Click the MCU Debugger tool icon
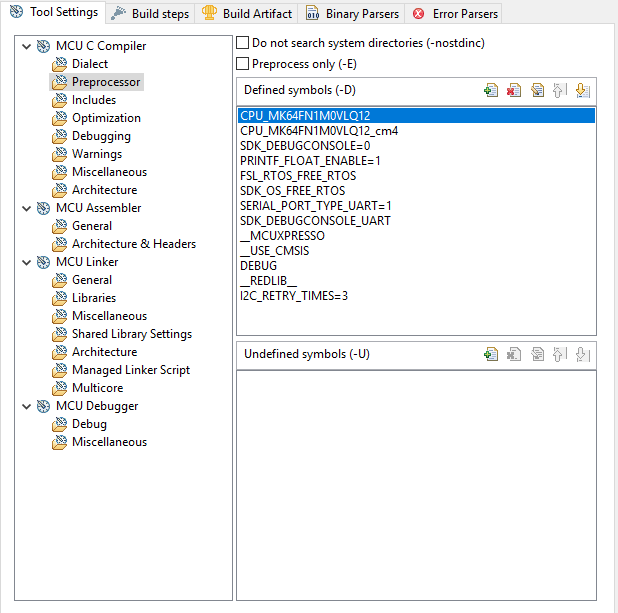 43,406
